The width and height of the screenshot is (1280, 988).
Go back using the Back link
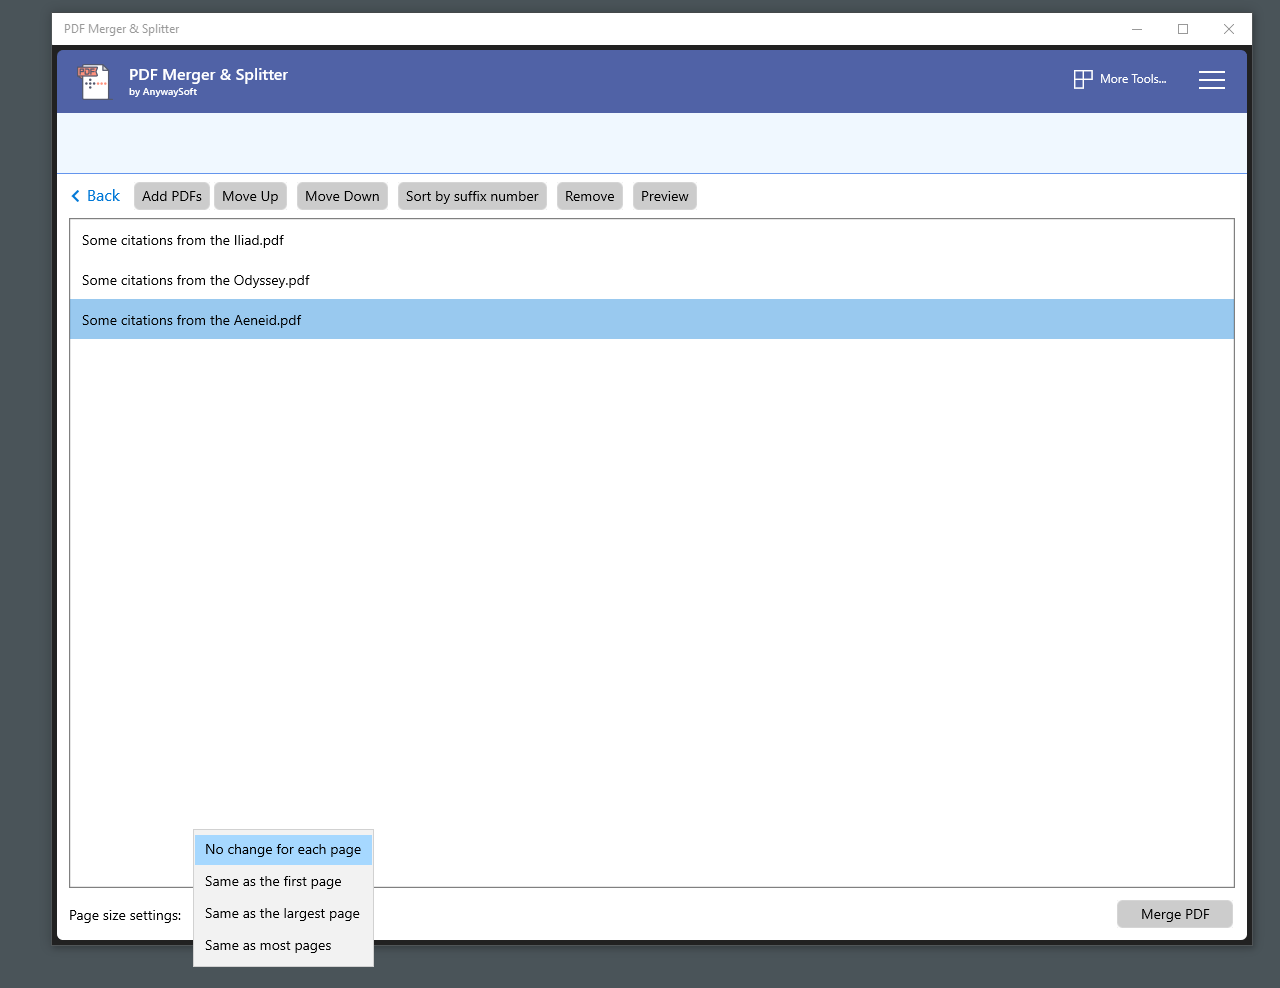coord(95,196)
